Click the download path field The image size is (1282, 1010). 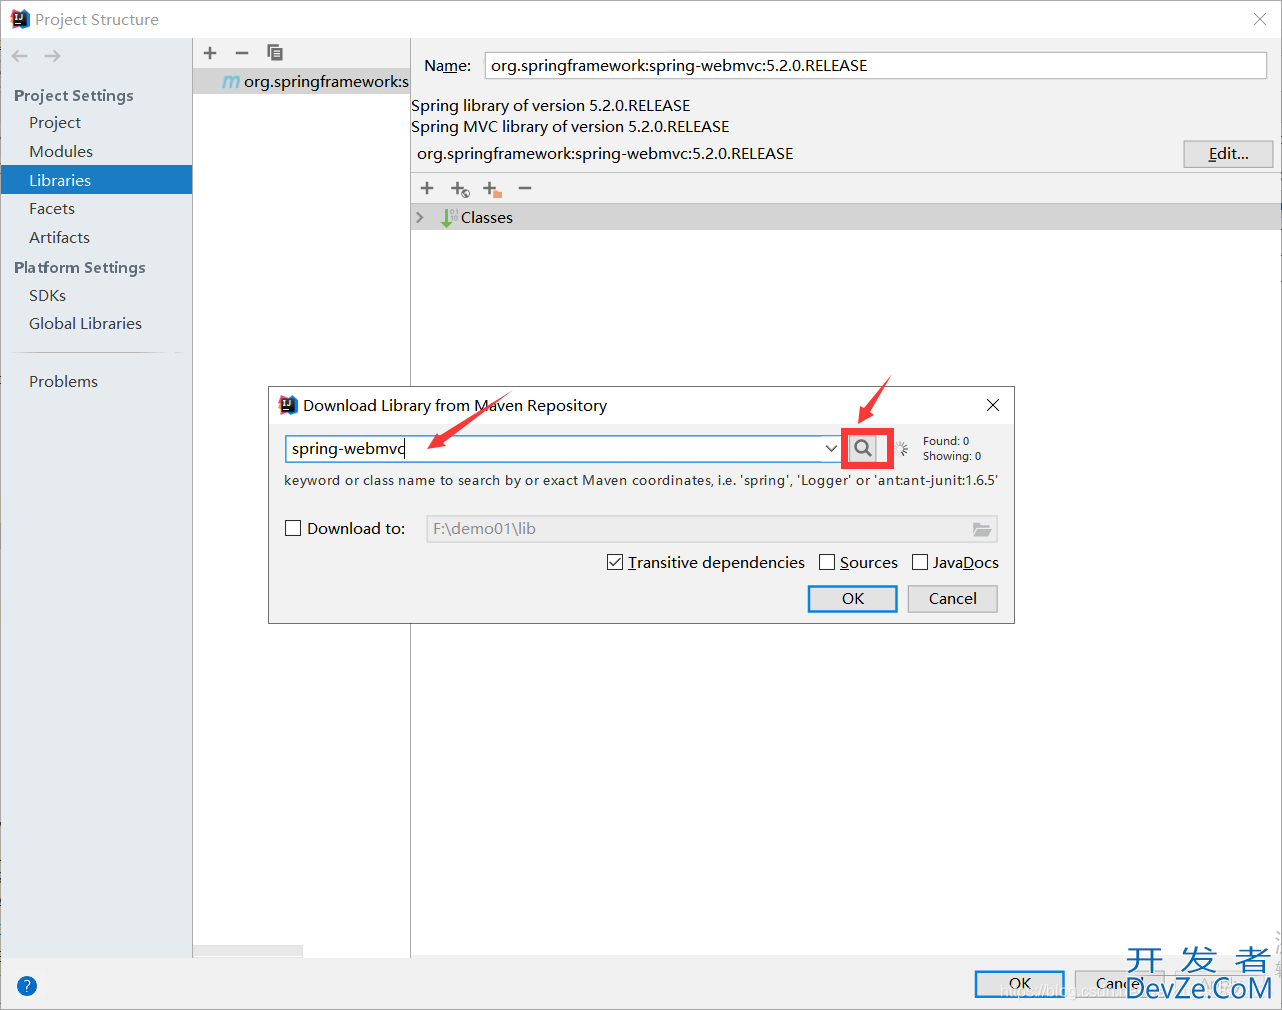[x=698, y=529]
